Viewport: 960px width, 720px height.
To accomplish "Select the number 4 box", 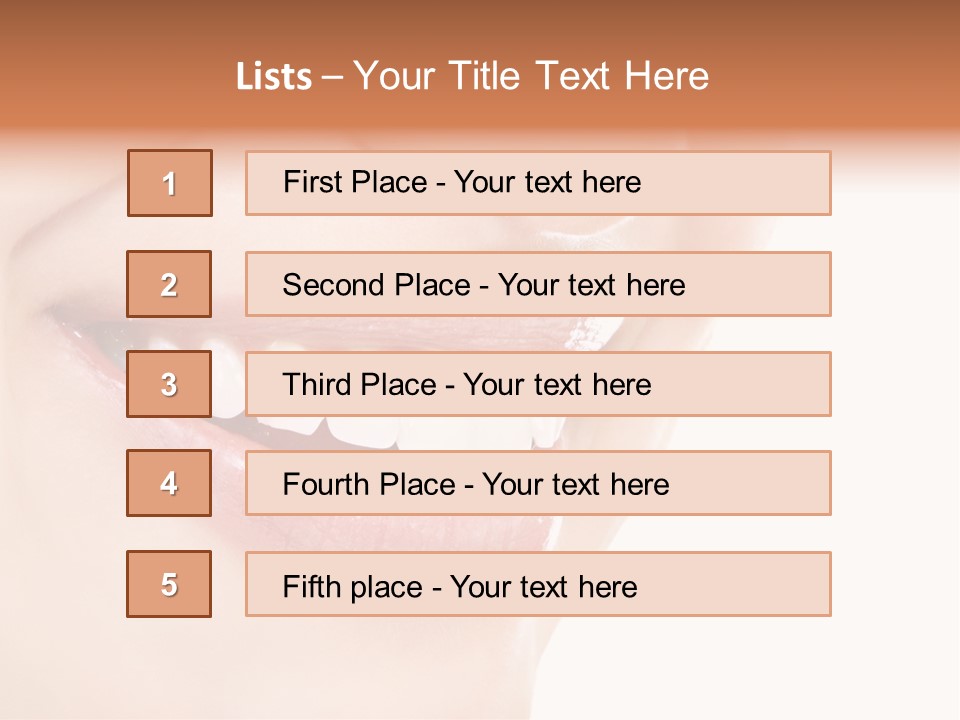I will (x=169, y=483).
